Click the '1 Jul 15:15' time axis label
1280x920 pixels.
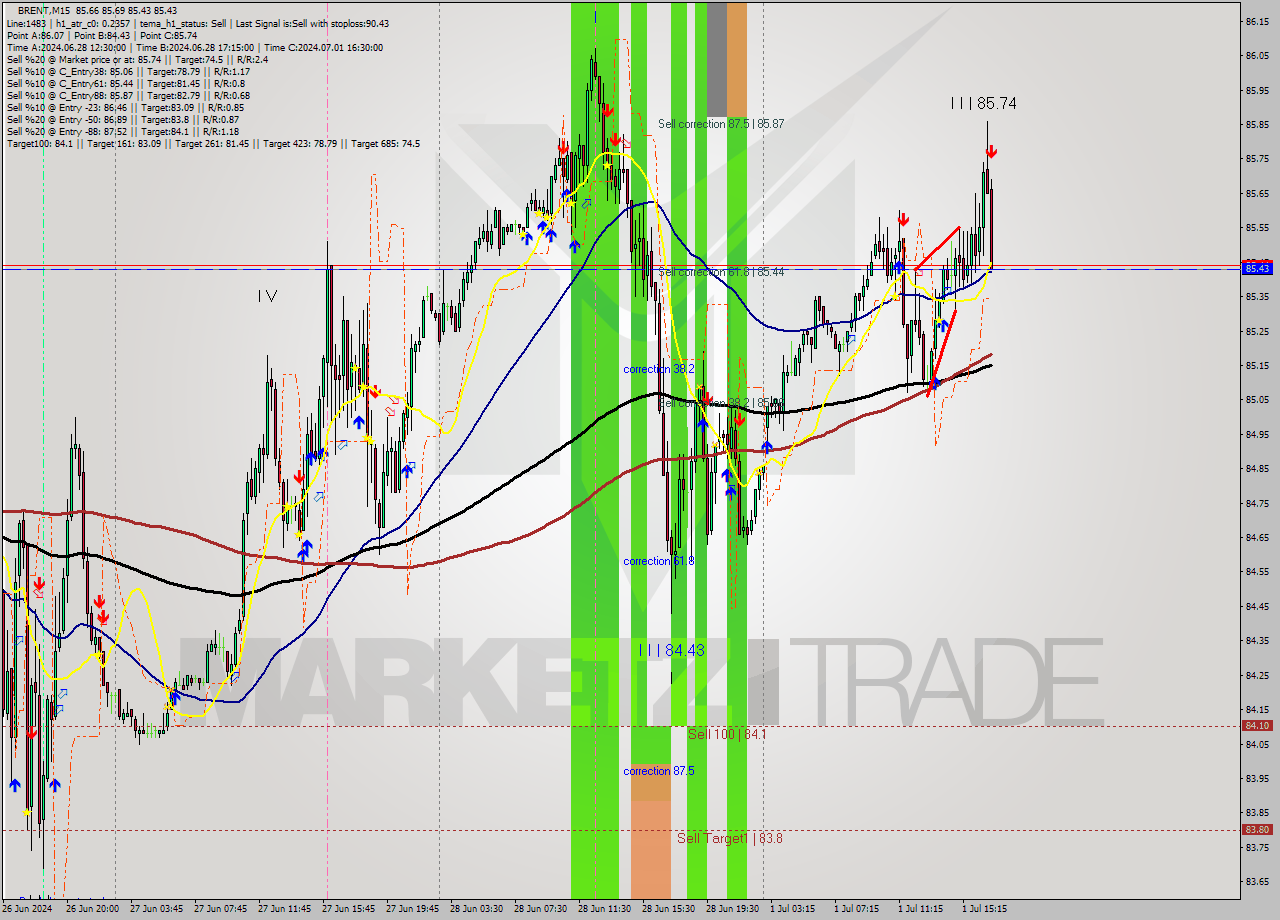(x=985, y=909)
